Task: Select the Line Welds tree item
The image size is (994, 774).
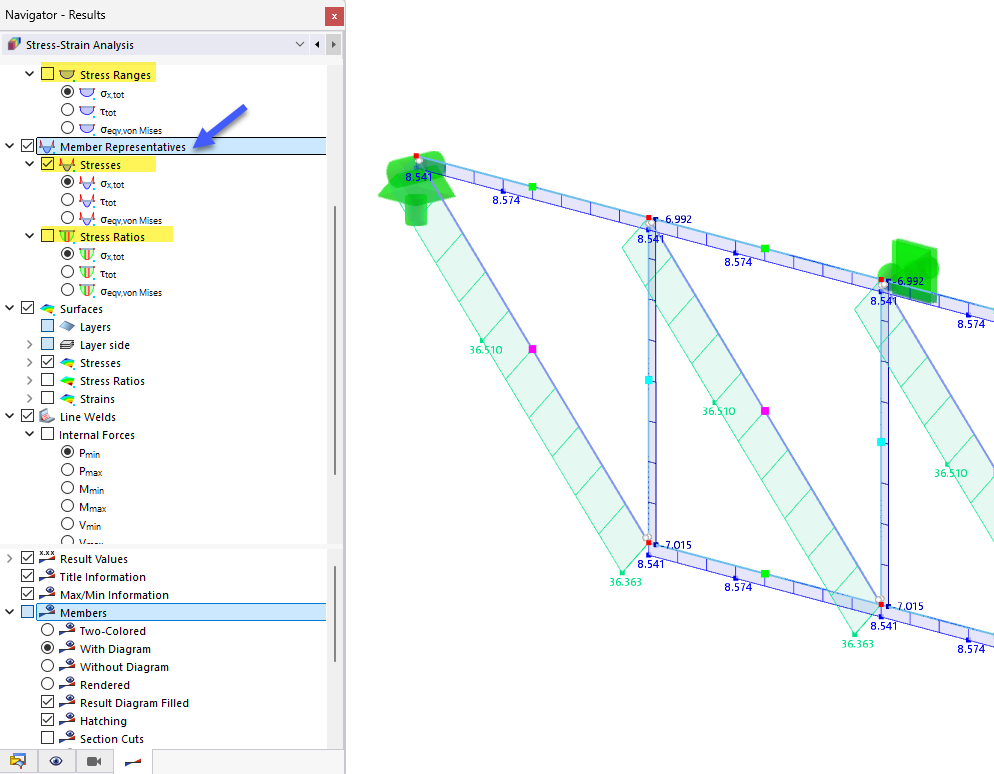Action: pos(87,417)
